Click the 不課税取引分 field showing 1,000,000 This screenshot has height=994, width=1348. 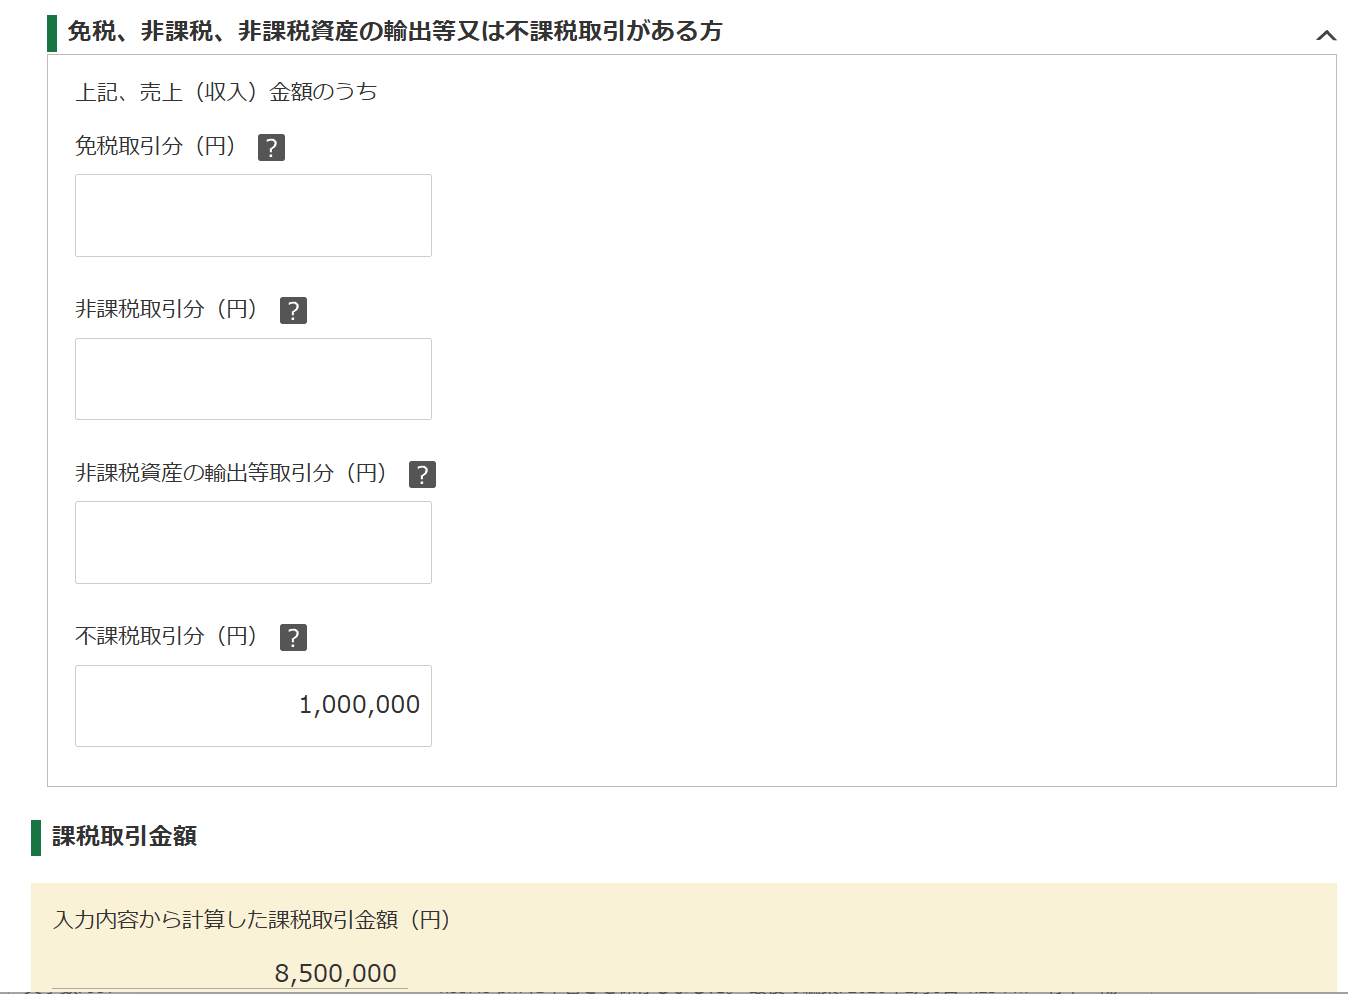(253, 706)
